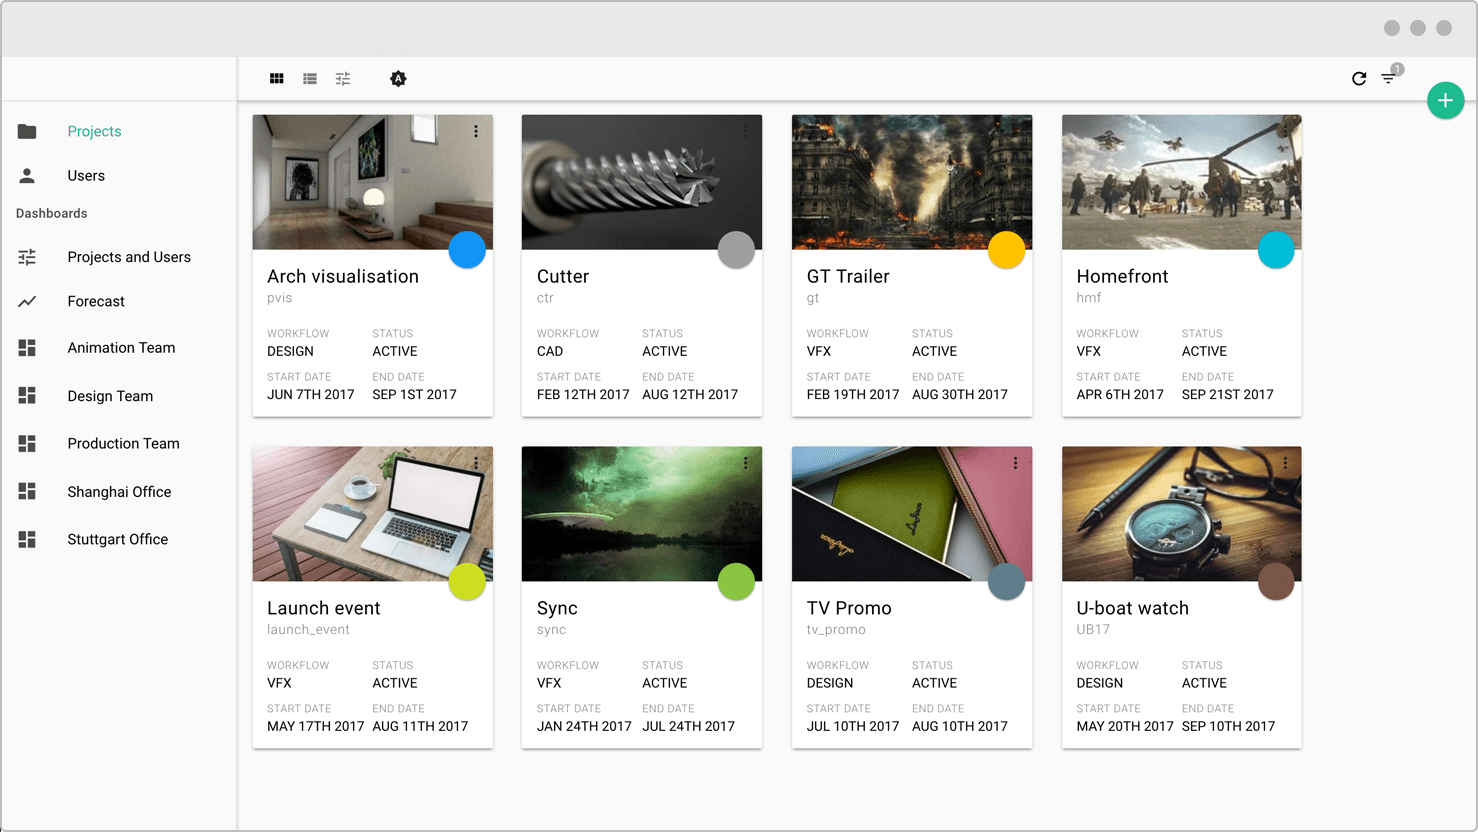Open Cutter drill bit thumbnail
The width and height of the screenshot is (1478, 832).
coord(642,182)
